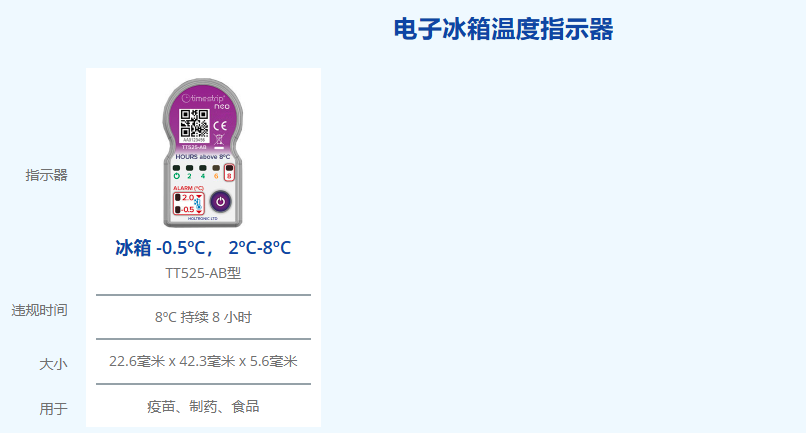Open the 冰箱 -0.5°C, 2°C-8°C product title
Image resolution: width=806 pixels, height=433 pixels.
(203, 248)
